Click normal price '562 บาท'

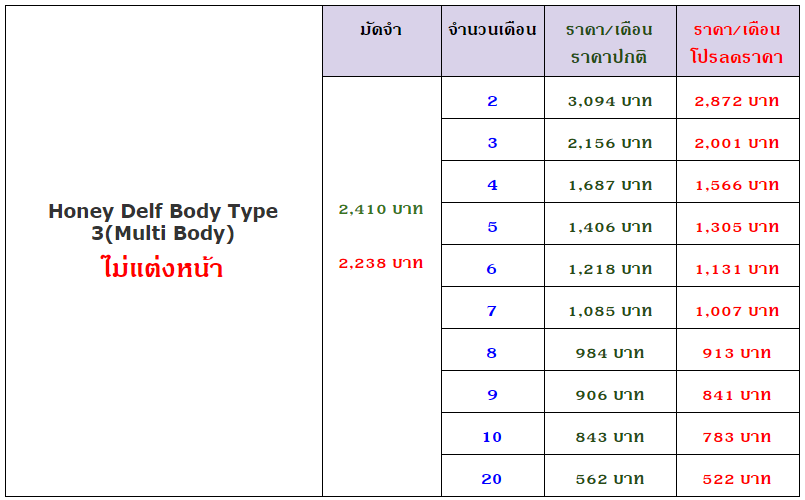[610, 479]
